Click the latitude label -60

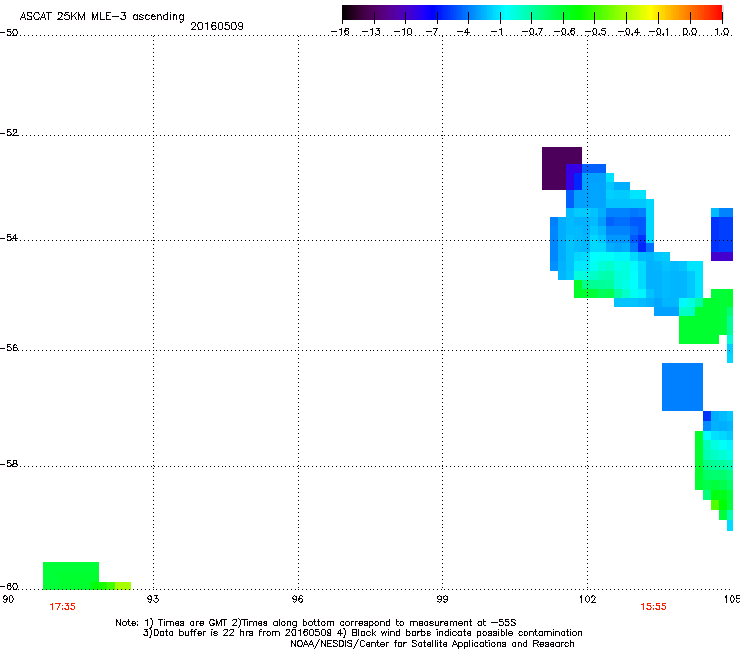pos(9,586)
